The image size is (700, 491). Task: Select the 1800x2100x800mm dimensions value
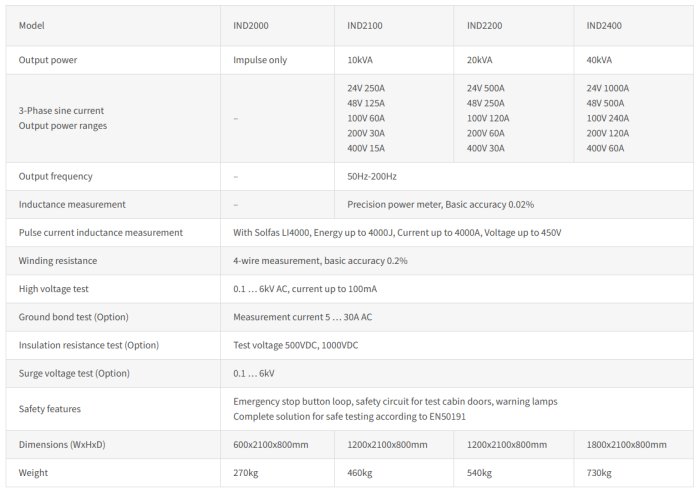(627, 444)
